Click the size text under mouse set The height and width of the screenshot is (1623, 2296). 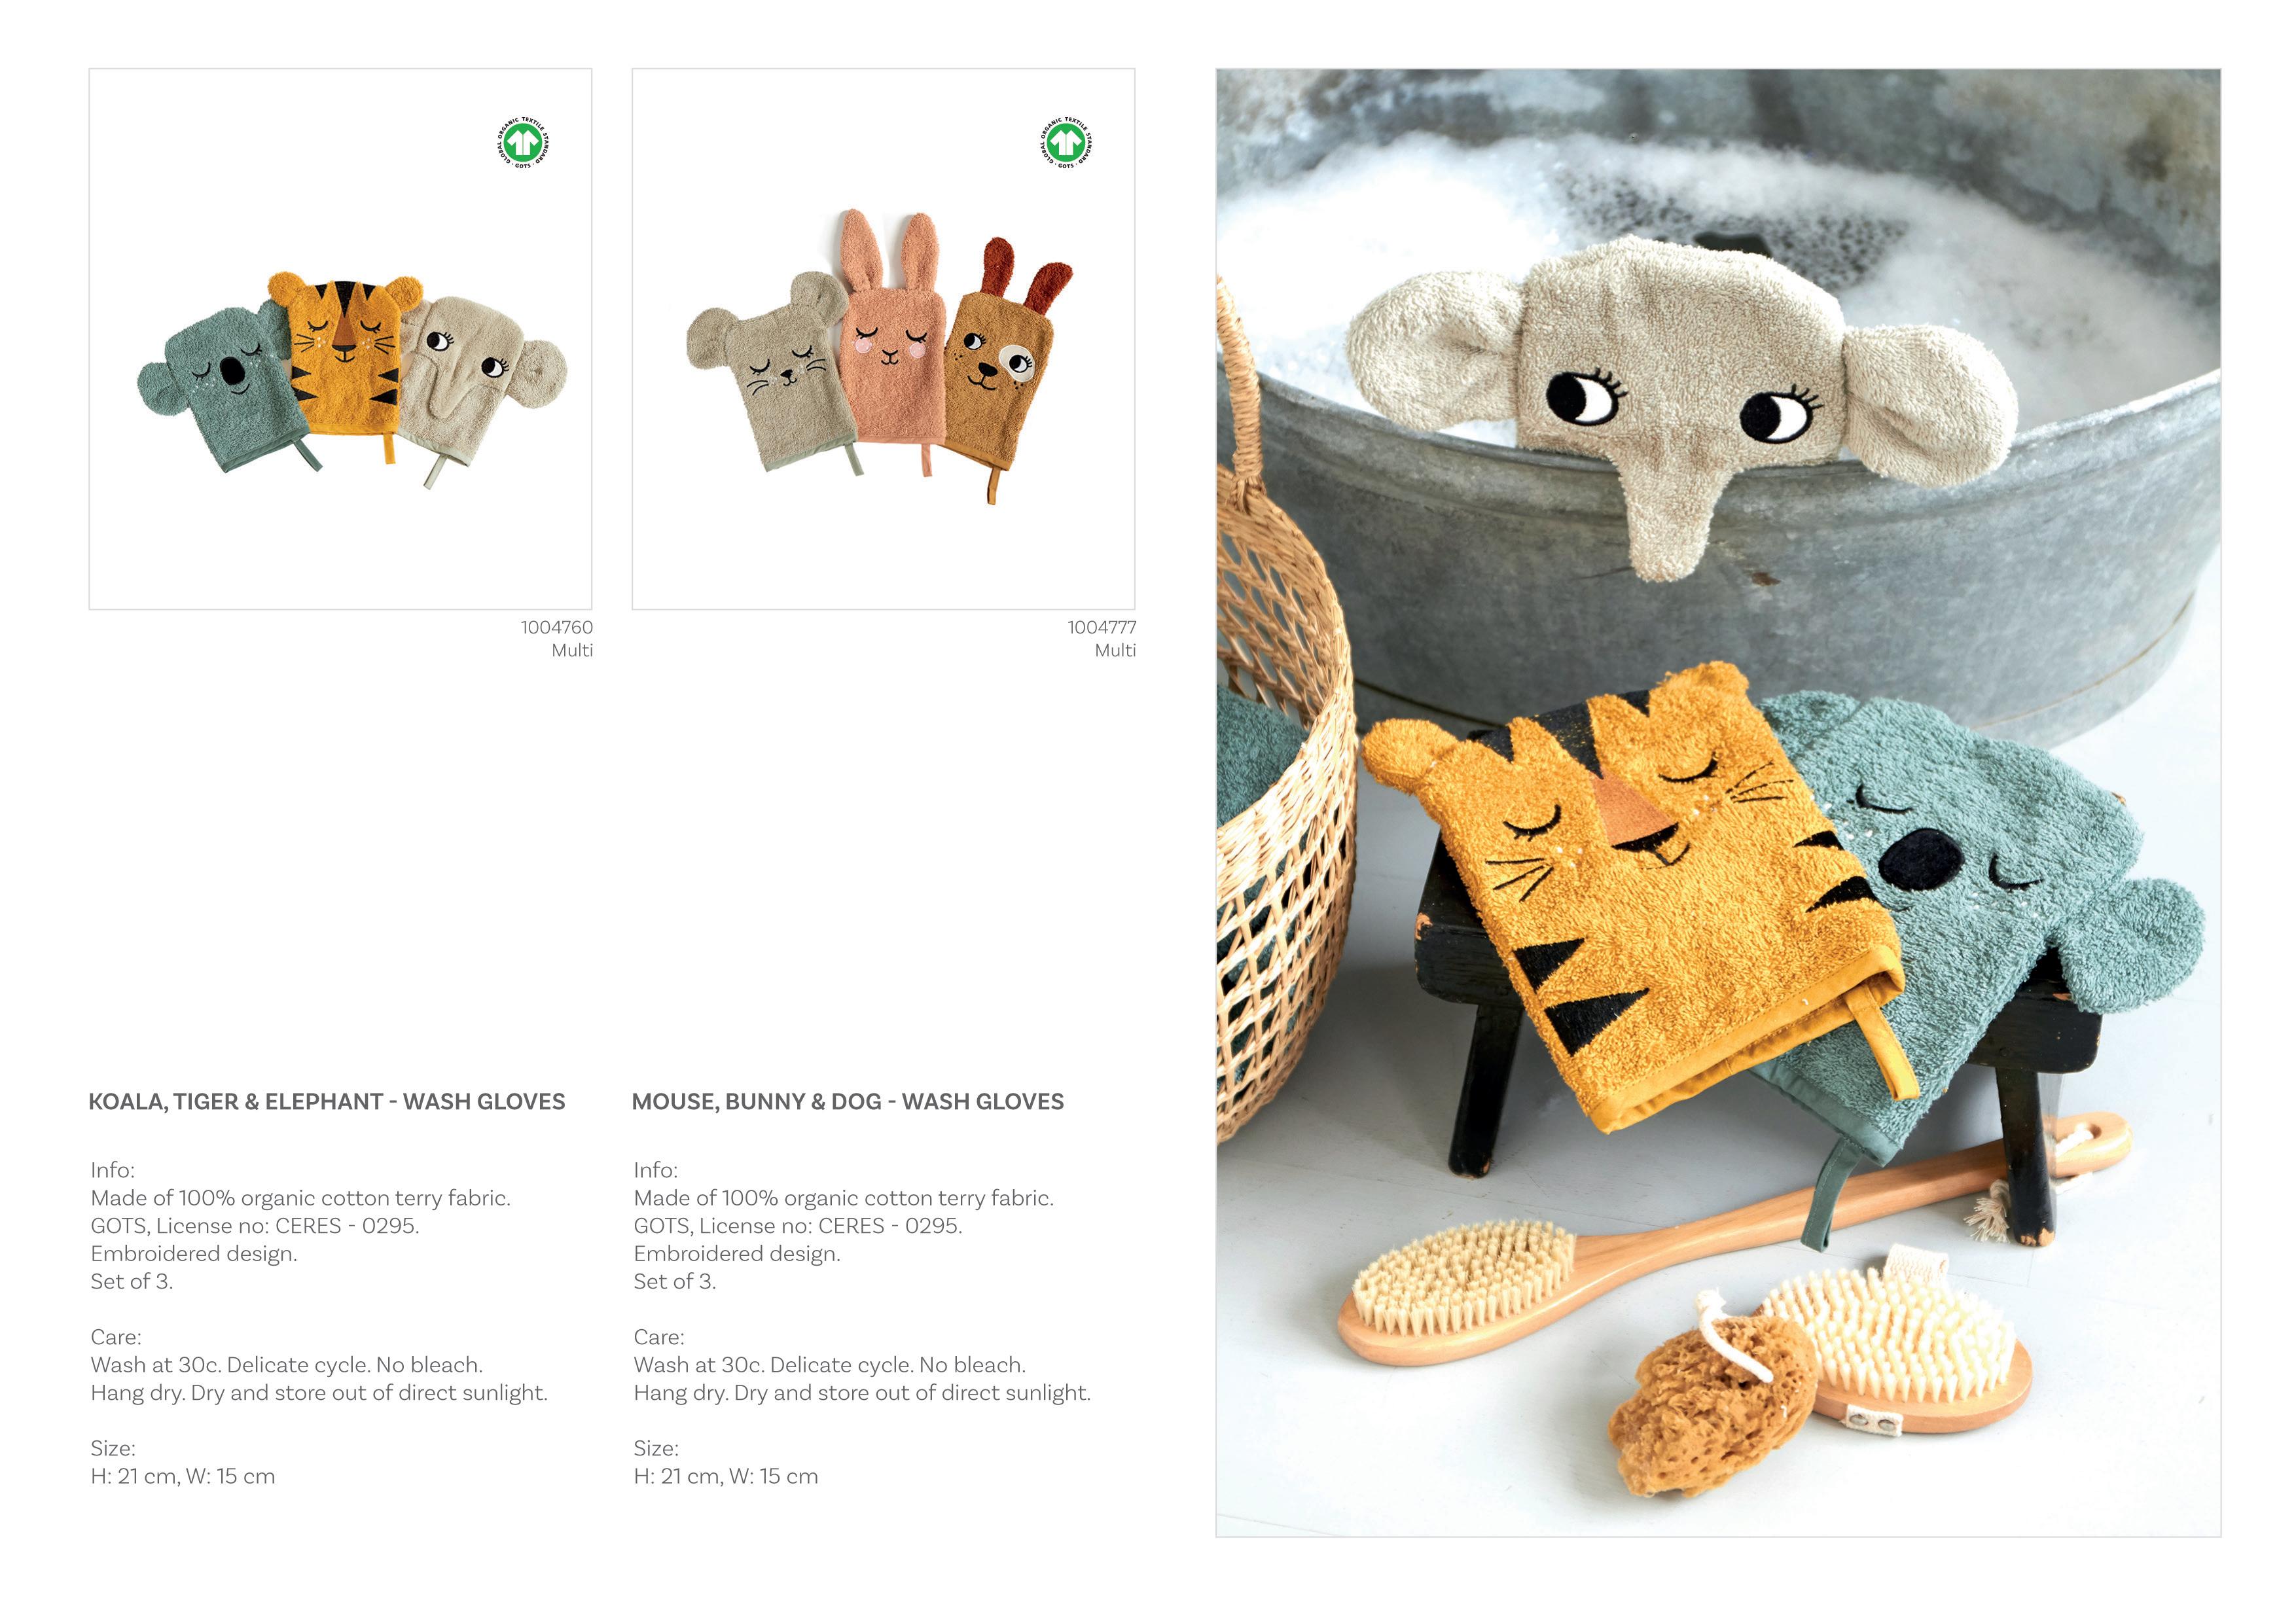[725, 1476]
